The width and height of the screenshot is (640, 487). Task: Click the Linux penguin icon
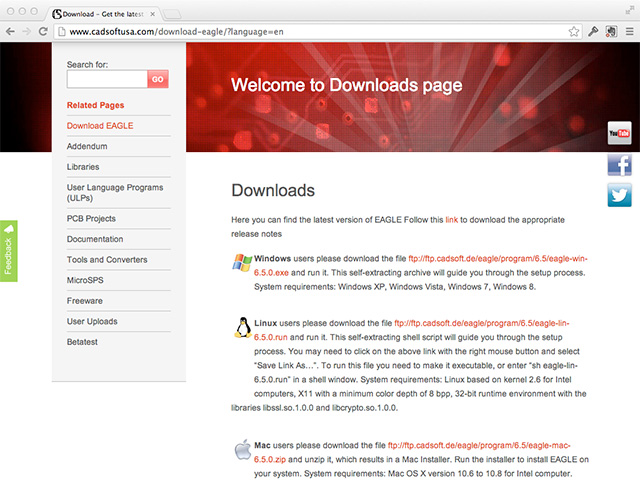tap(242, 327)
